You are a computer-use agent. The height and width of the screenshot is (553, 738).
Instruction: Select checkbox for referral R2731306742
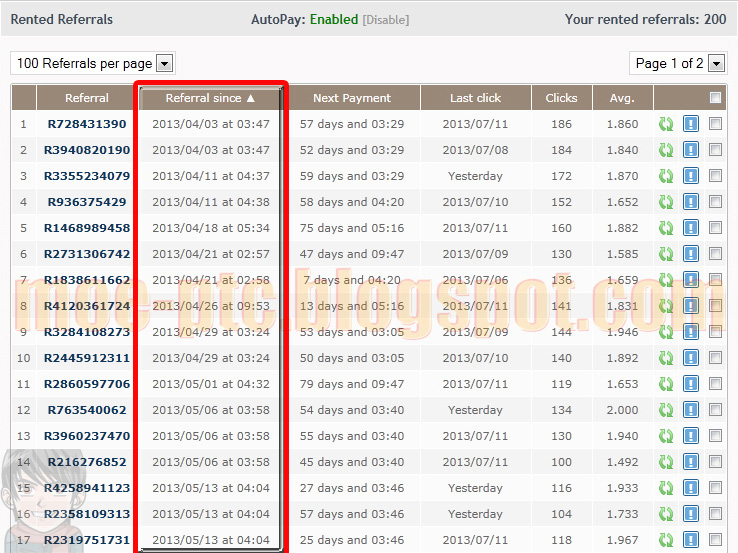pyautogui.click(x=715, y=254)
